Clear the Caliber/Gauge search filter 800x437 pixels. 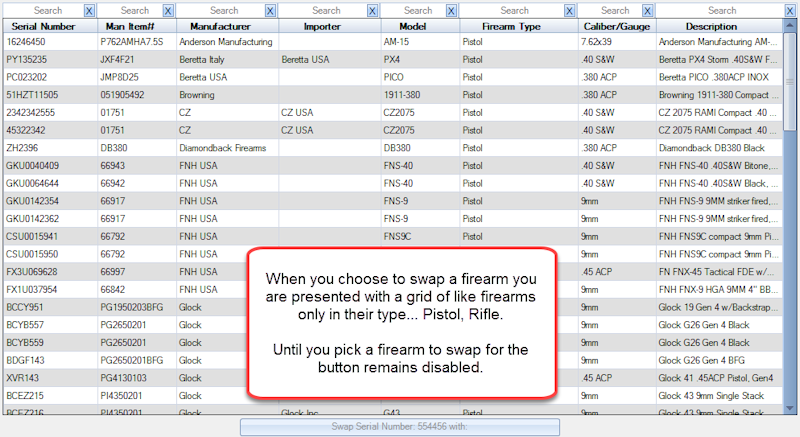pyautogui.click(x=648, y=11)
